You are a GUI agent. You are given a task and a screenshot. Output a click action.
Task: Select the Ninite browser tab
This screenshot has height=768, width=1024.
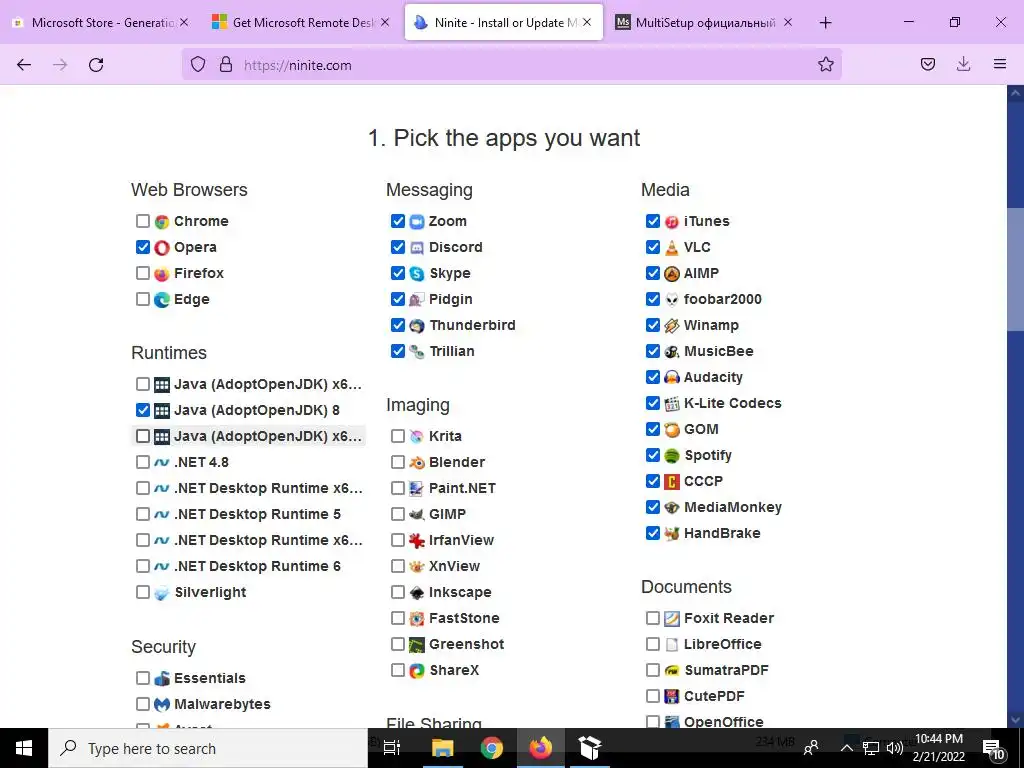(504, 22)
